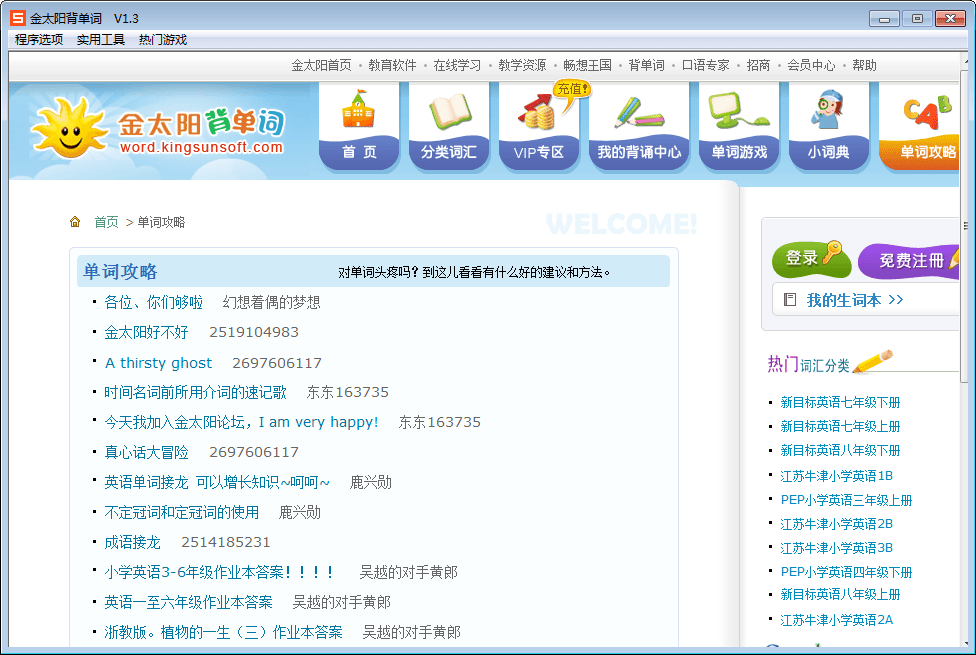Open the 'A thirsty ghost' post link
976x655 pixels.
click(x=158, y=363)
